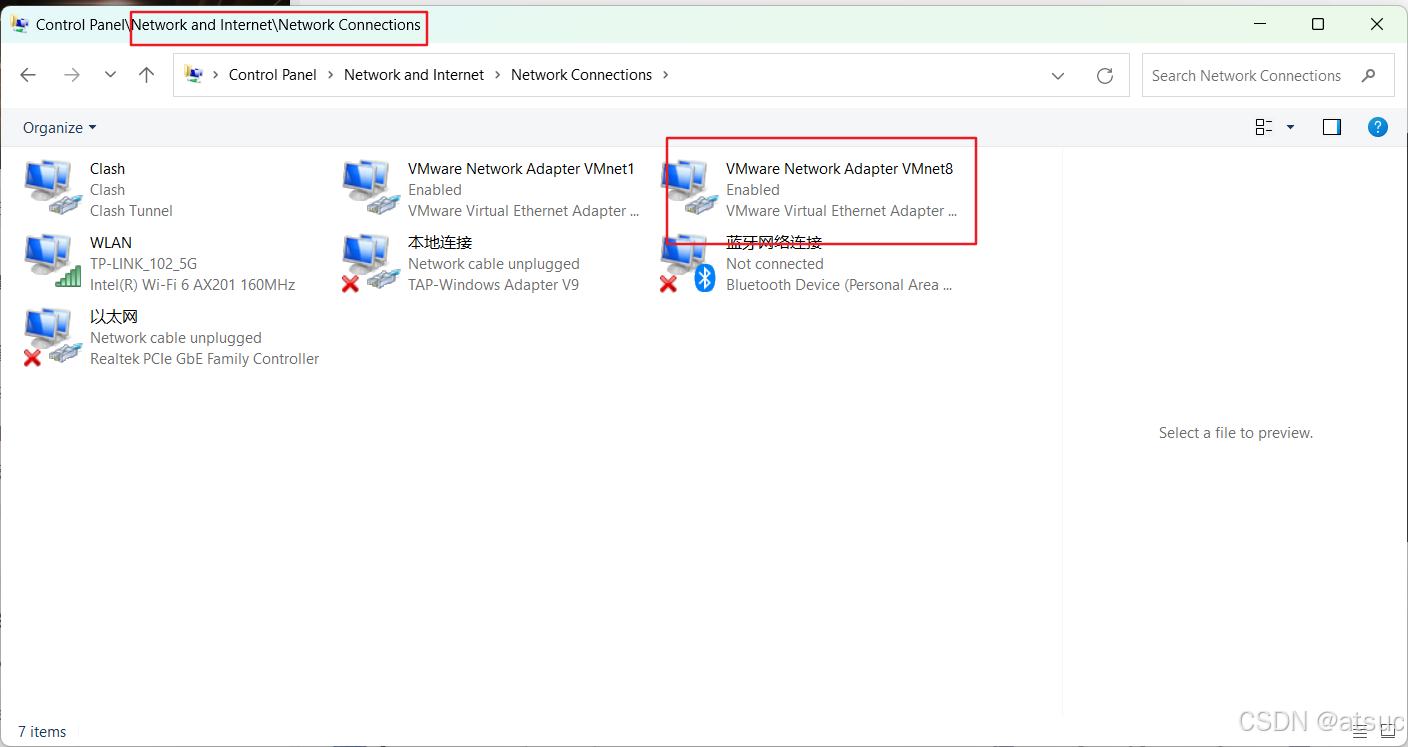Toggle the preview pane icon
The image size is (1408, 747).
1331,127
